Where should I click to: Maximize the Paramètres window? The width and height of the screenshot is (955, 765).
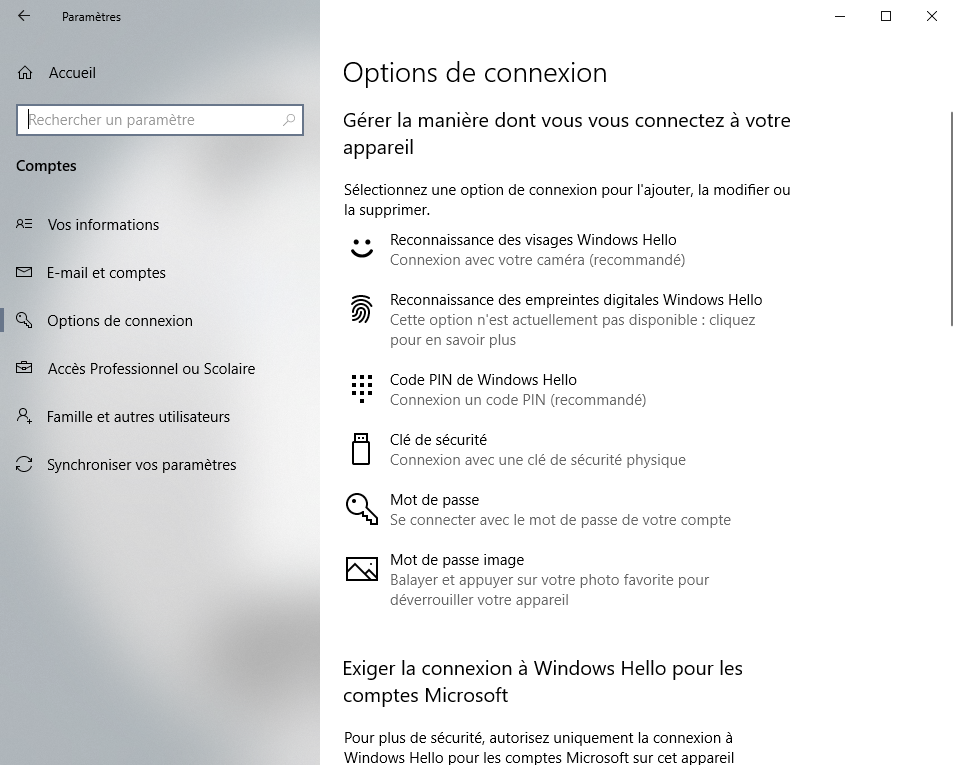[x=886, y=16]
